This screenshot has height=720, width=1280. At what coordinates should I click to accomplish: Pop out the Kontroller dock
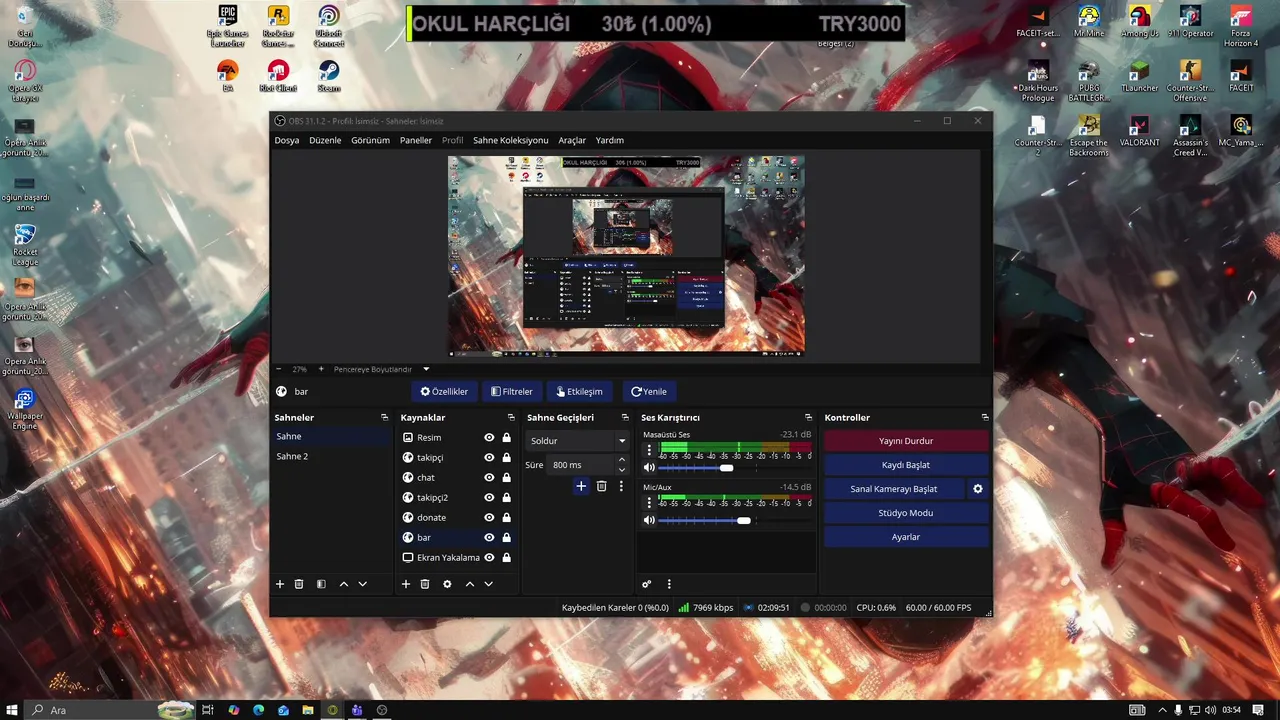[x=985, y=417]
